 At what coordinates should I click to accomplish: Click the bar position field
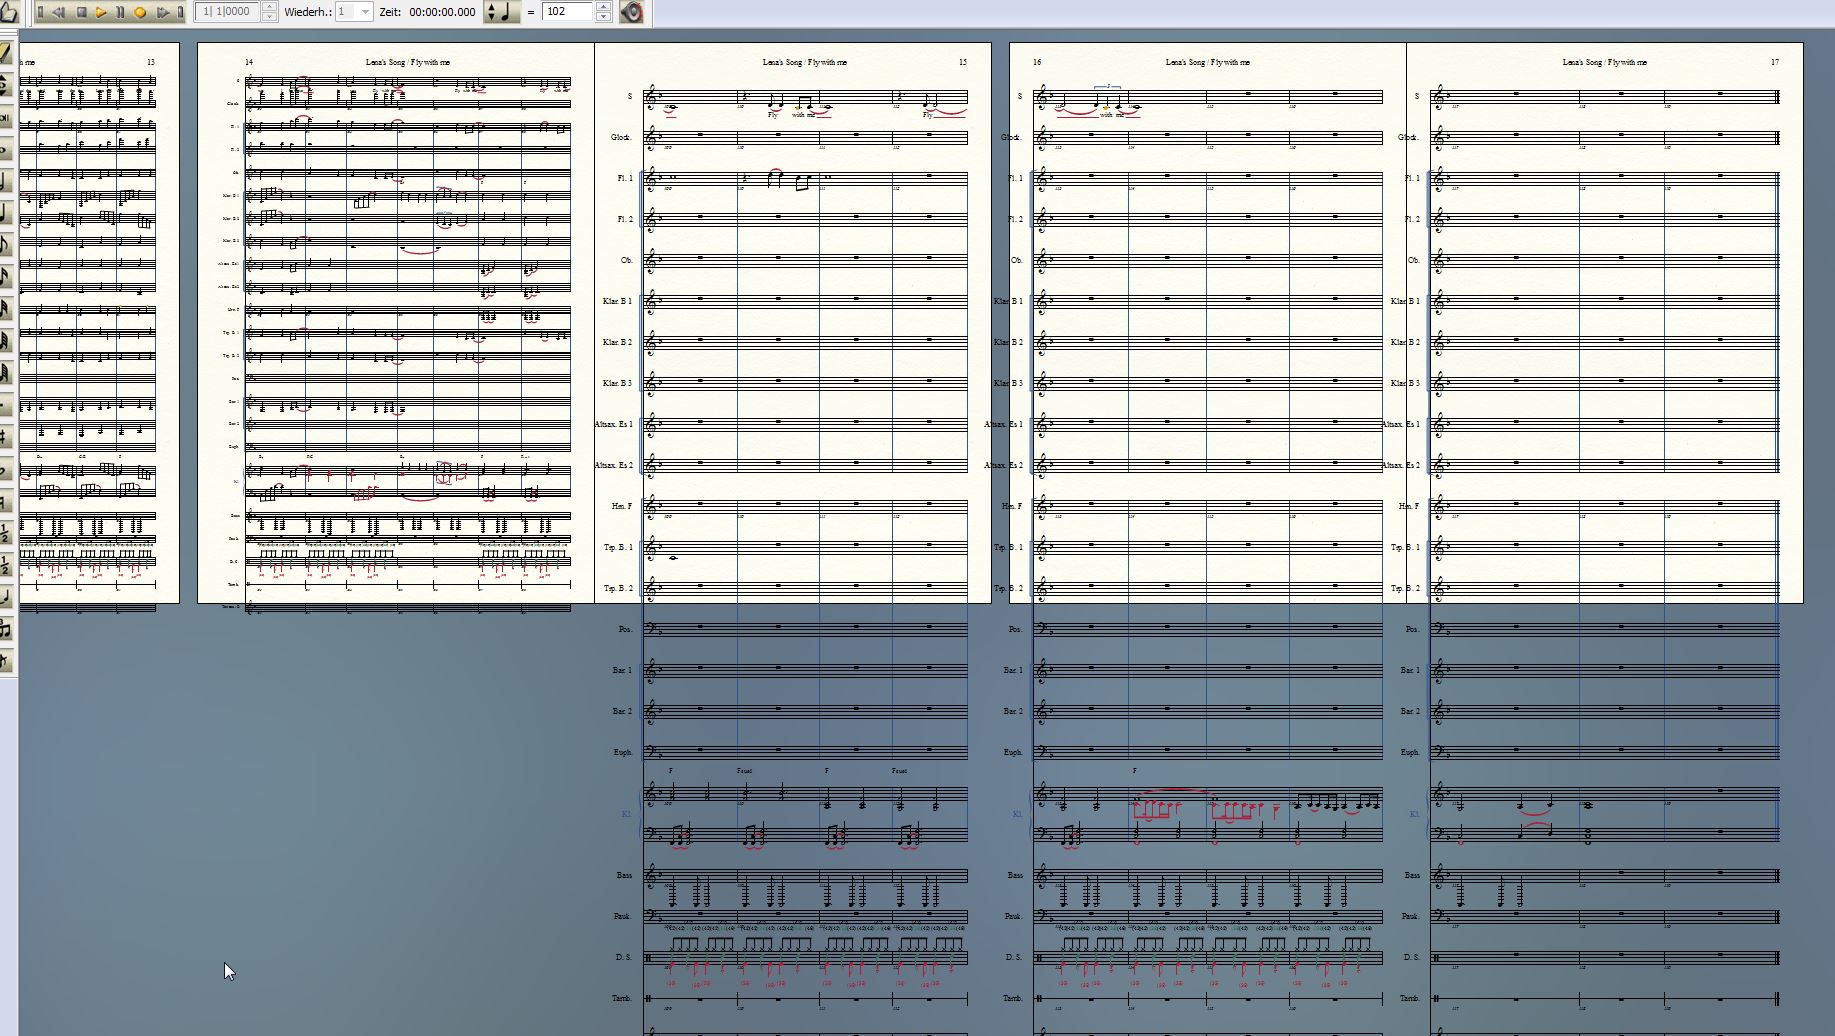pos(228,12)
